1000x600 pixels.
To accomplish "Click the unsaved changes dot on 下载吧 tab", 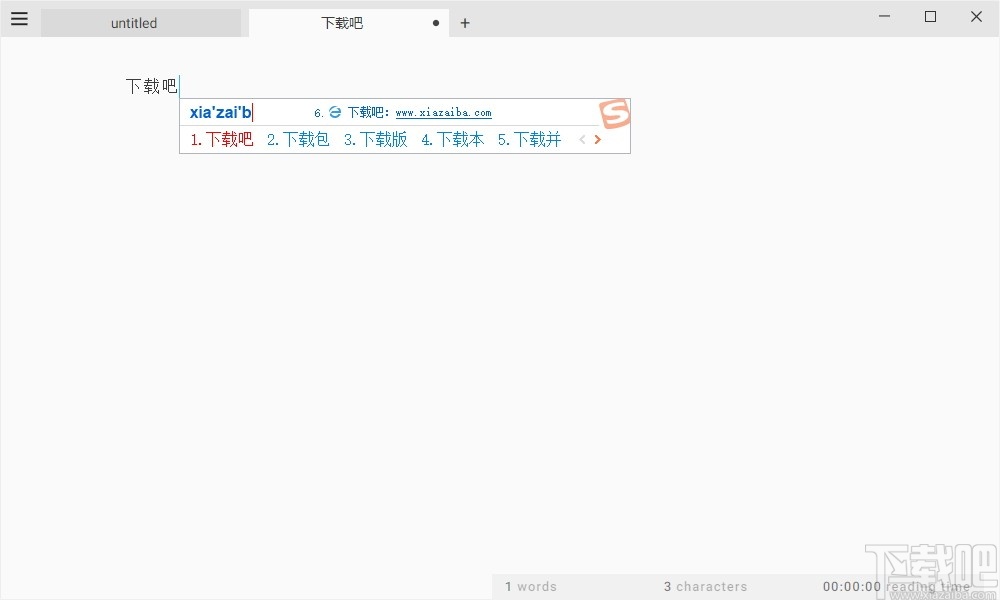I will click(x=435, y=22).
